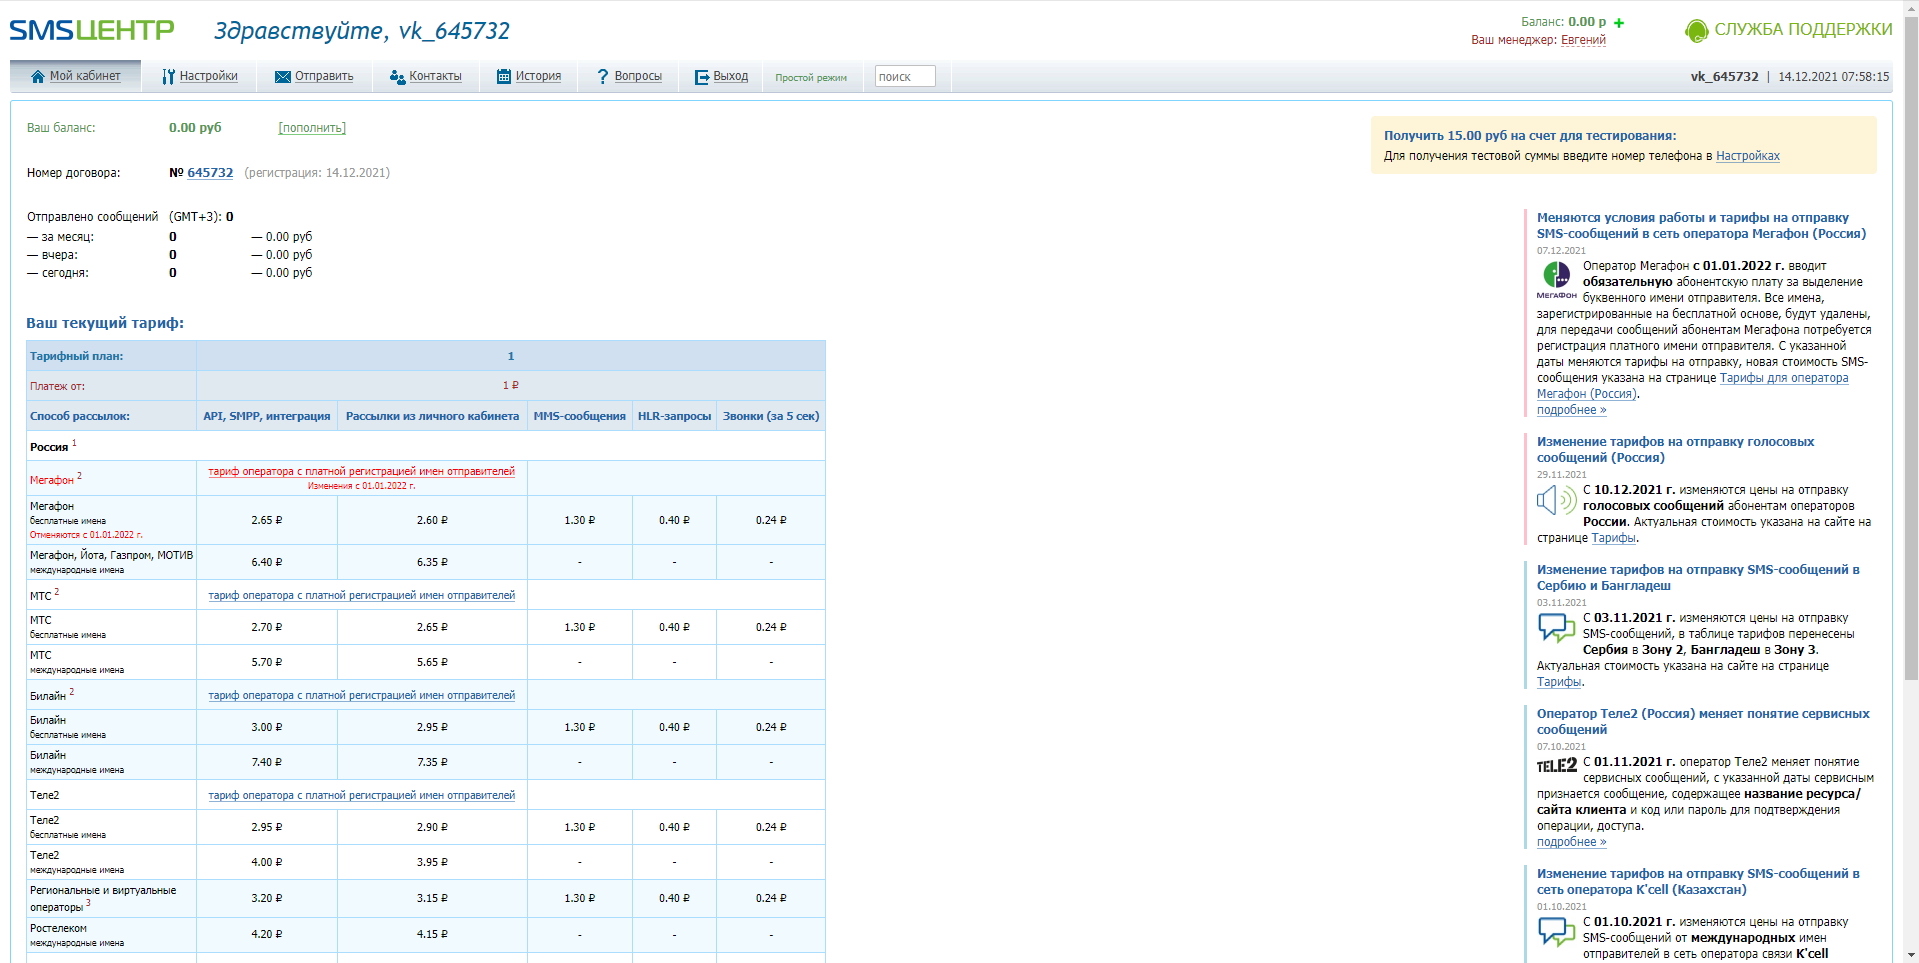The image size is (1919, 963).
Task: Click the API, SMPP, интеграция column header
Action: (267, 416)
